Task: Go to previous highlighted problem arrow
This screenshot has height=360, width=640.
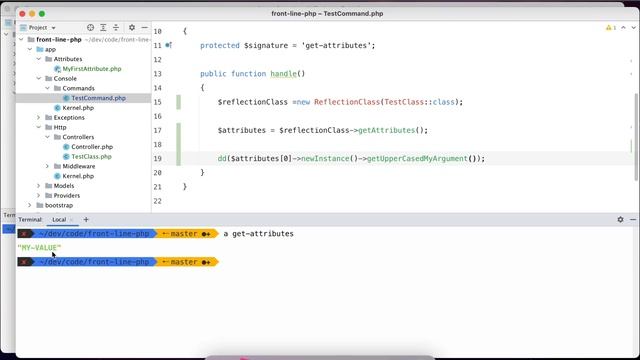Action: click(x=623, y=28)
